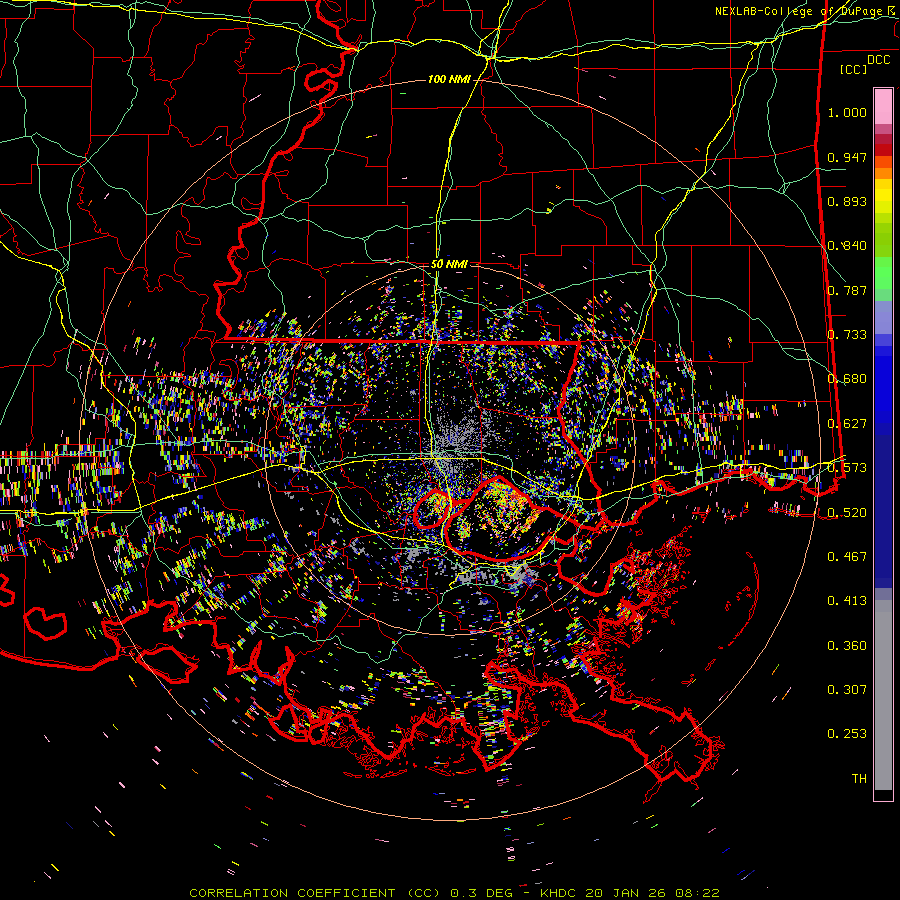Click the NEXLAB logo icon in the corner

coord(891,10)
